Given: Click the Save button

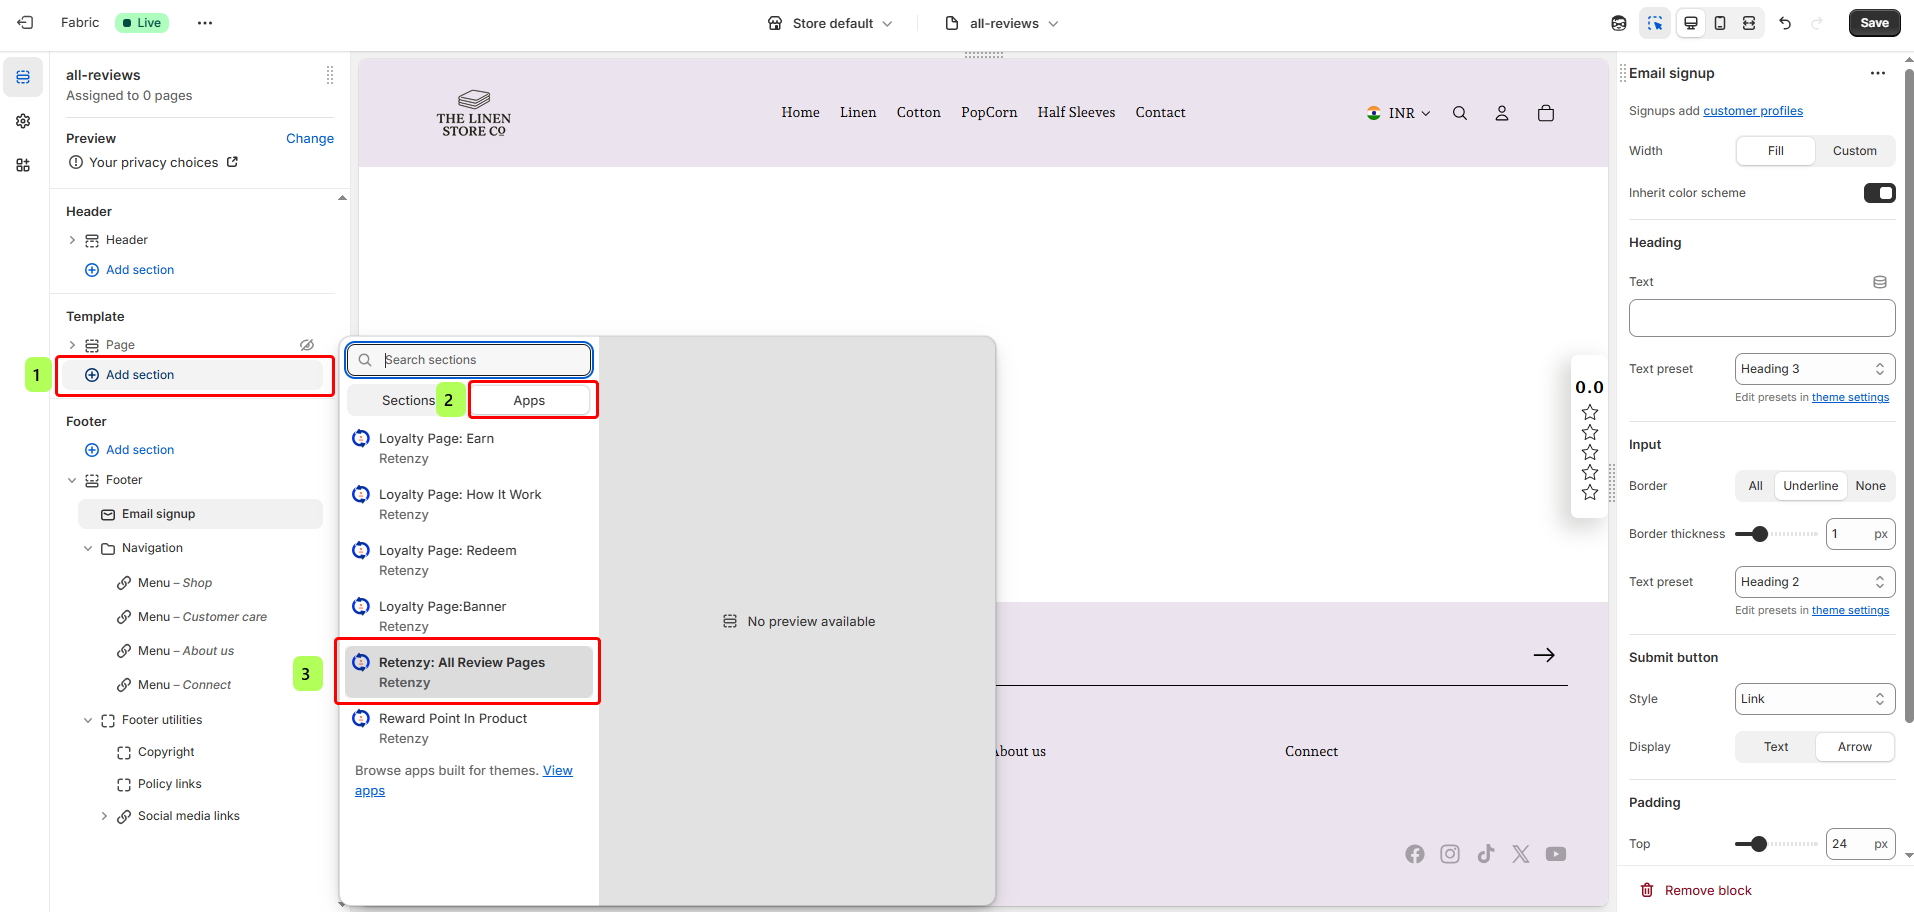Looking at the screenshot, I should point(1874,23).
